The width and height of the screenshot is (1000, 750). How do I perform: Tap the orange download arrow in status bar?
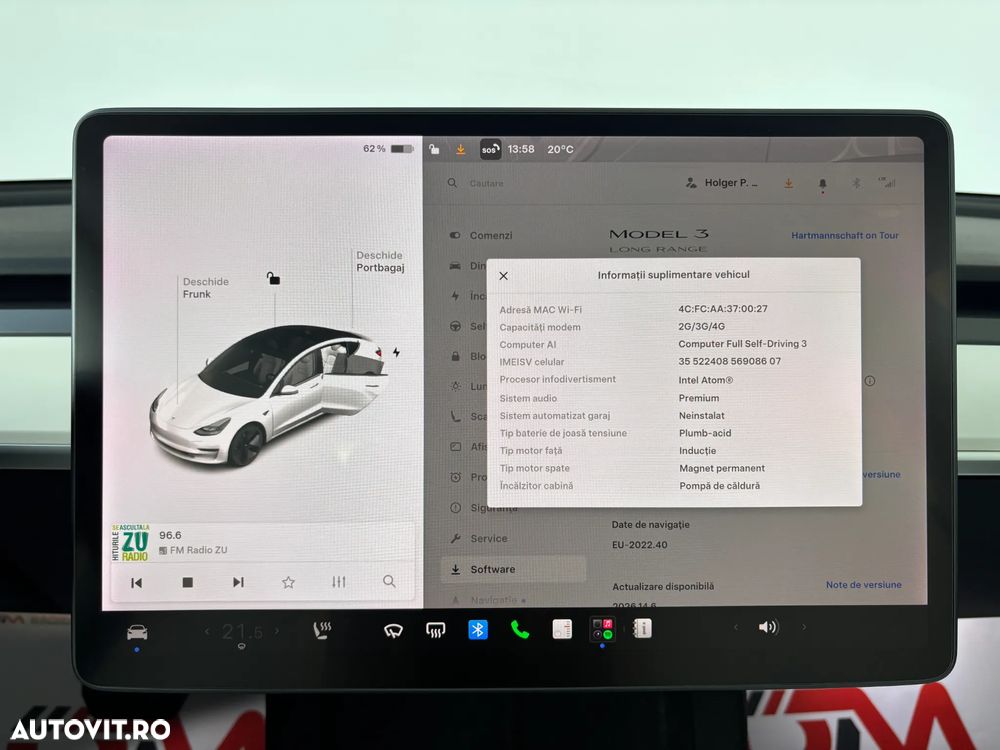pos(460,150)
